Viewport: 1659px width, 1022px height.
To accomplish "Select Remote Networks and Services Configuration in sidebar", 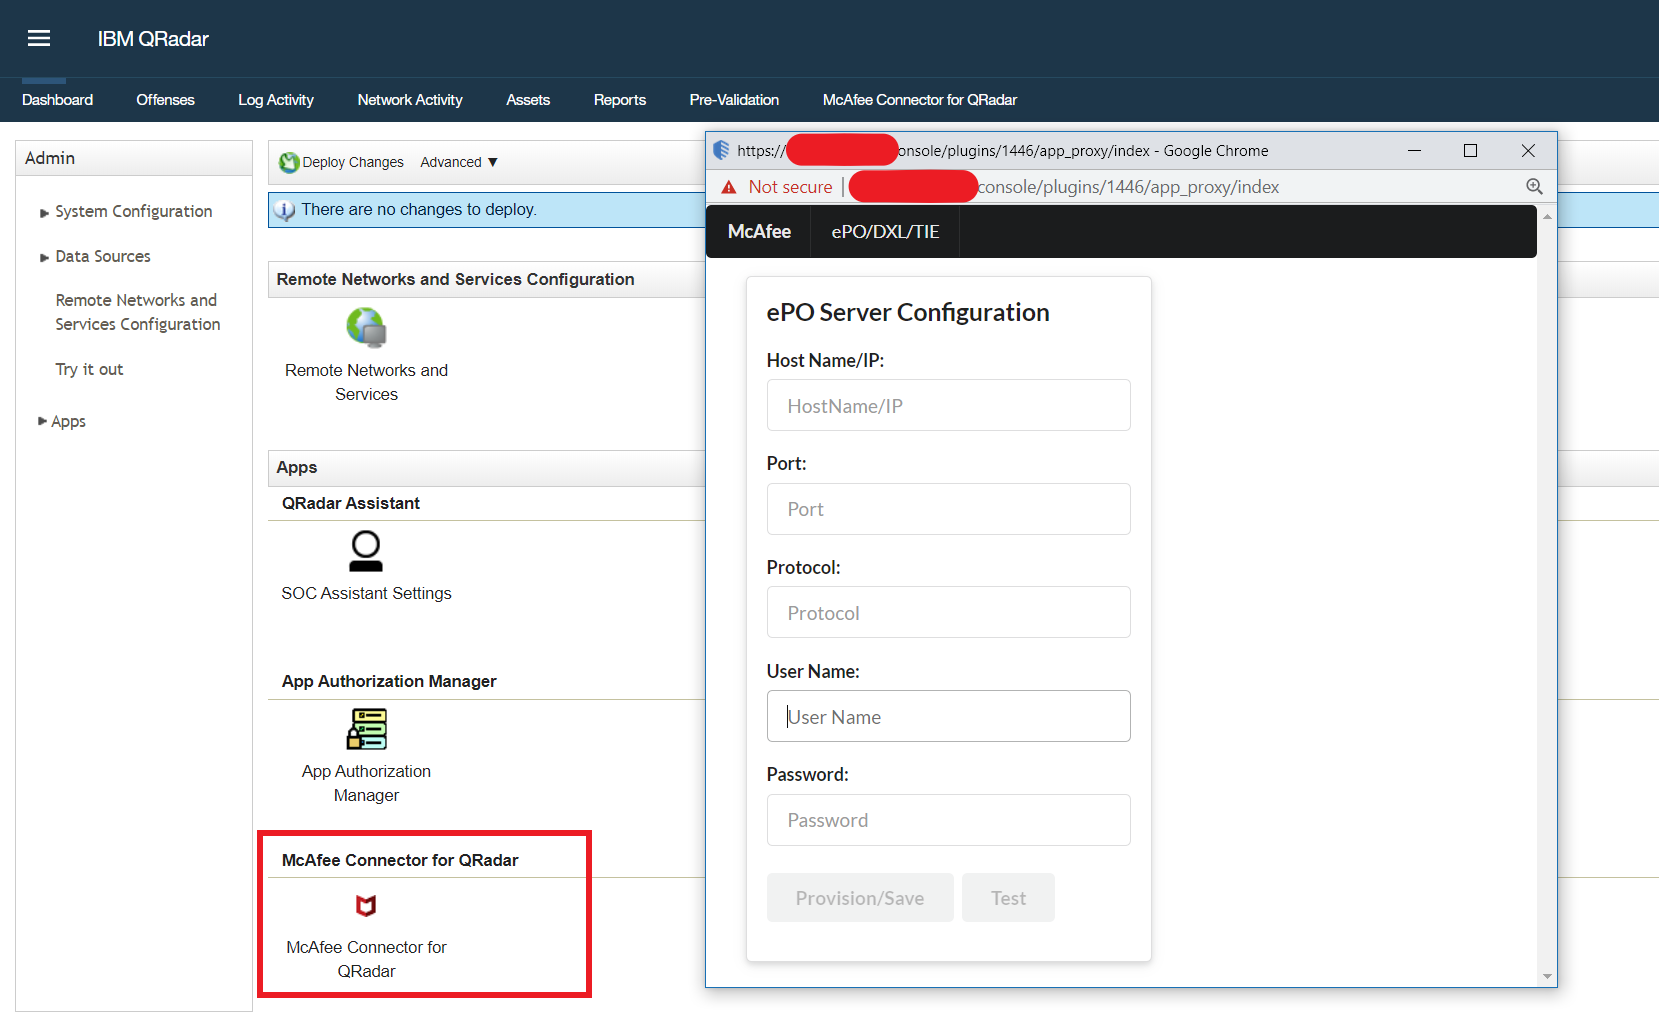I will 138,312.
